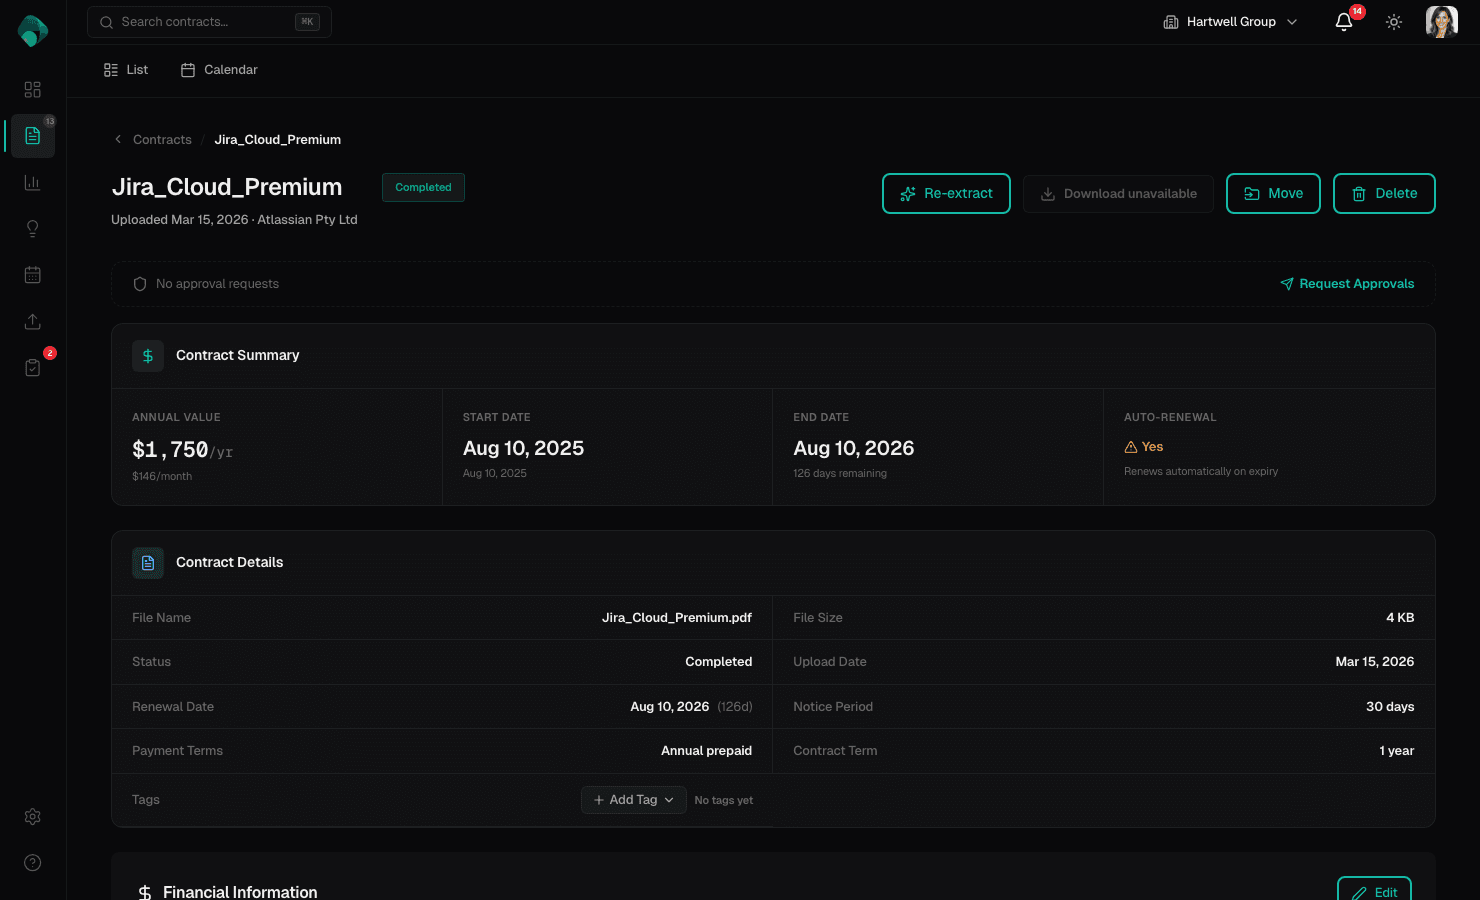The image size is (1480, 900).
Task: Open the Settings gear at sidebar bottom
Action: click(x=32, y=816)
